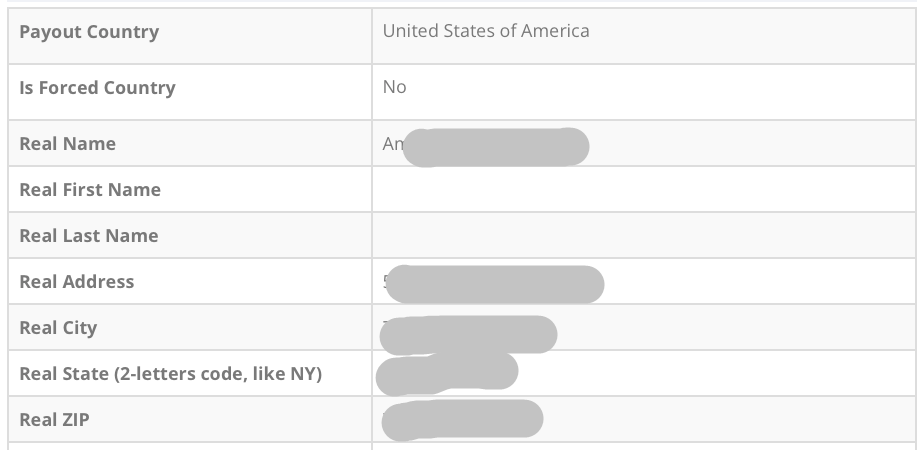This screenshot has height=450, width=918.
Task: Click the Real Last Name label
Action: 89,236
